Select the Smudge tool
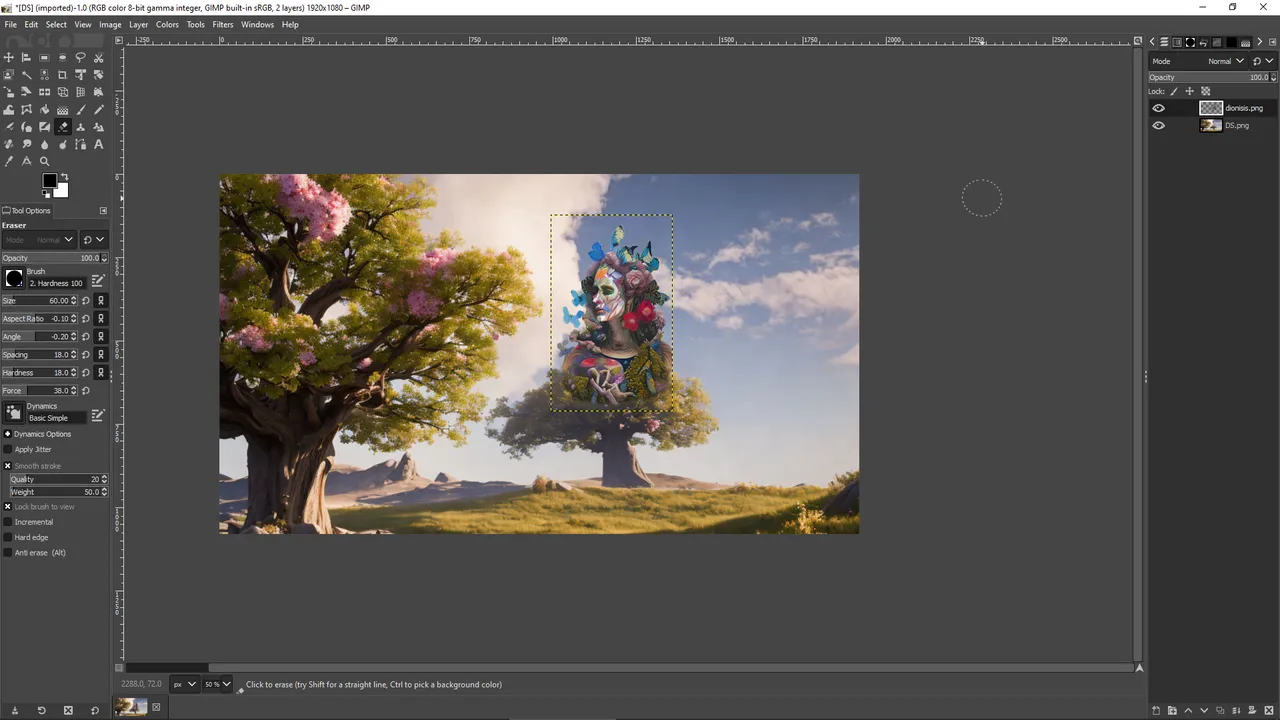 click(x=26, y=144)
